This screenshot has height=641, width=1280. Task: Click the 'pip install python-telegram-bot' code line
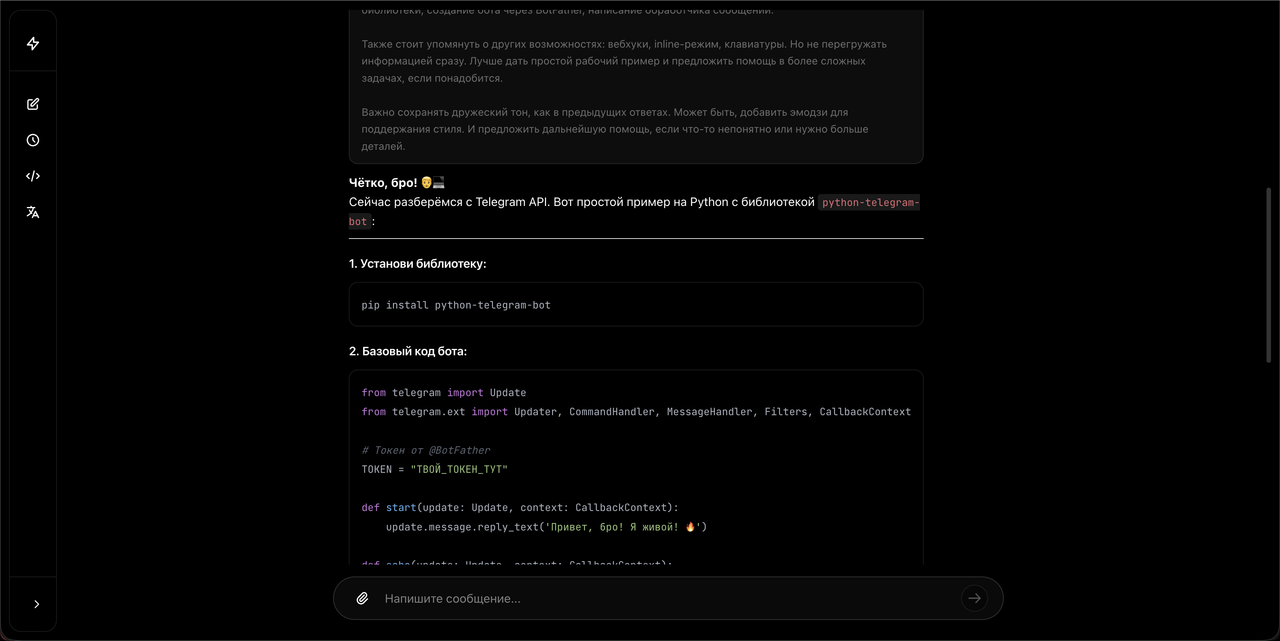point(456,305)
